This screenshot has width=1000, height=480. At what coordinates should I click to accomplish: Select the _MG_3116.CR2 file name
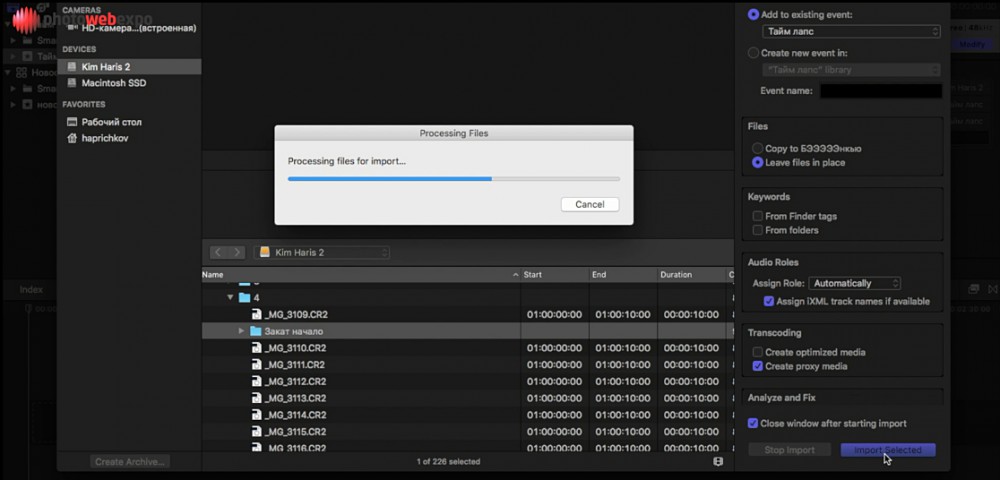(x=295, y=448)
